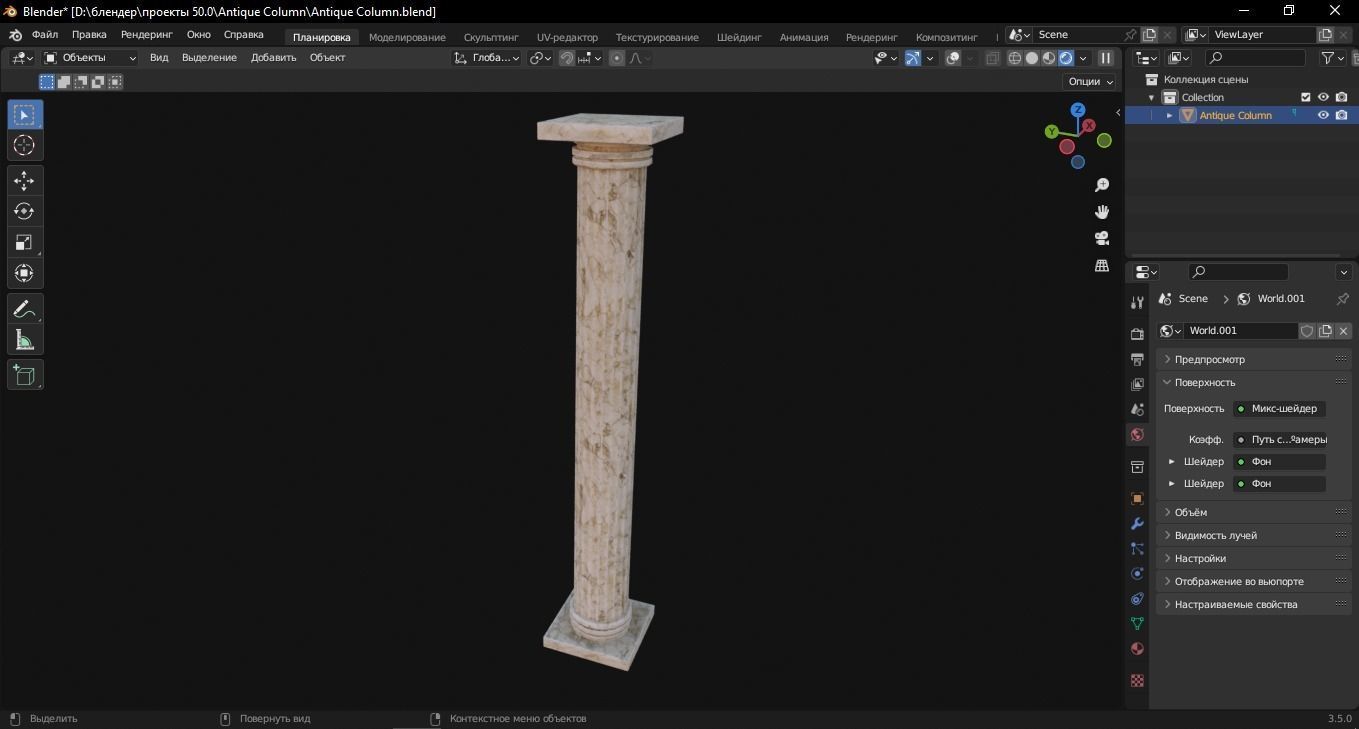1359x729 pixels.
Task: Pick the Add Cube tool
Action: (24, 375)
